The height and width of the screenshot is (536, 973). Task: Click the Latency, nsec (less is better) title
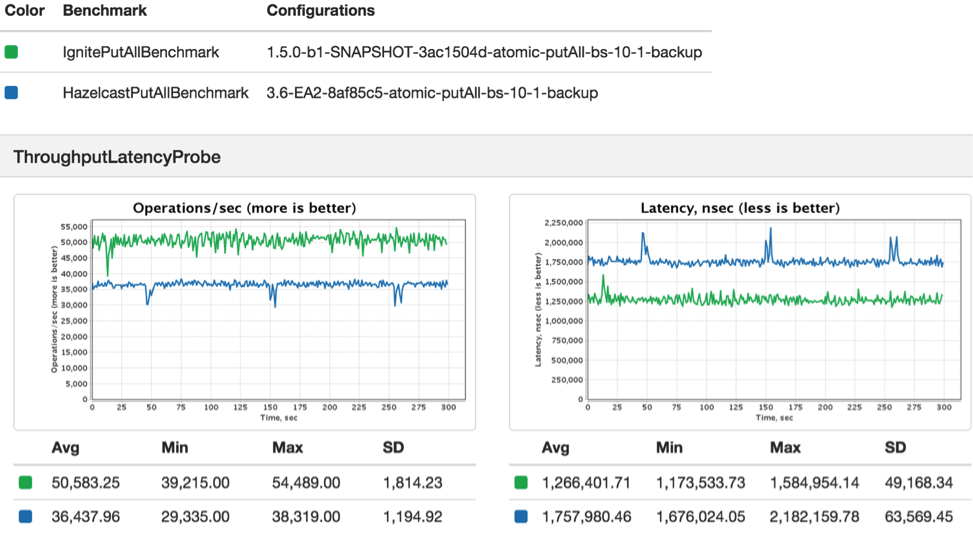(x=740, y=208)
